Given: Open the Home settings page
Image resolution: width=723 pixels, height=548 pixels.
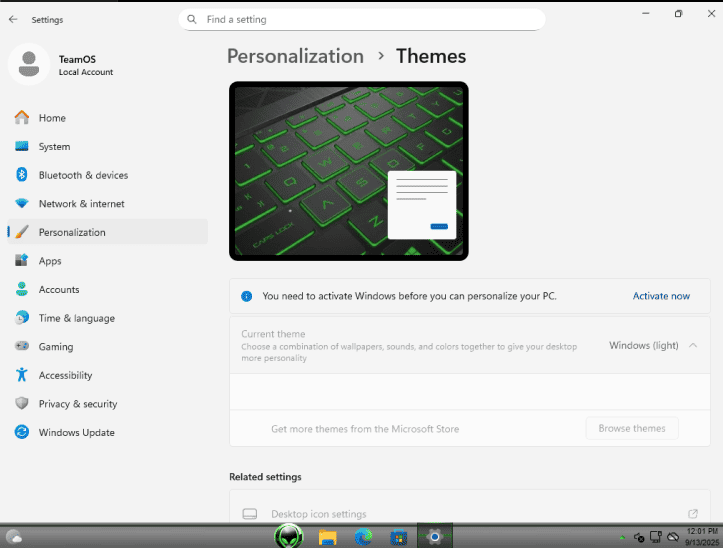Looking at the screenshot, I should click(107, 118).
